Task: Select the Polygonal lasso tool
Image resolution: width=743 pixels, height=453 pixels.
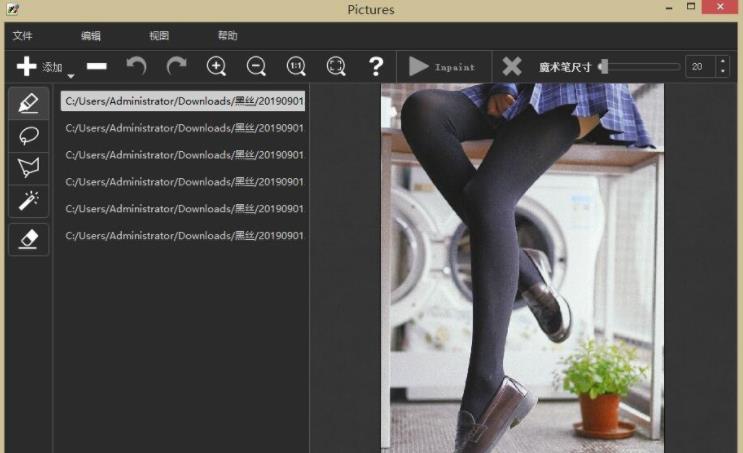Action: pos(29,167)
